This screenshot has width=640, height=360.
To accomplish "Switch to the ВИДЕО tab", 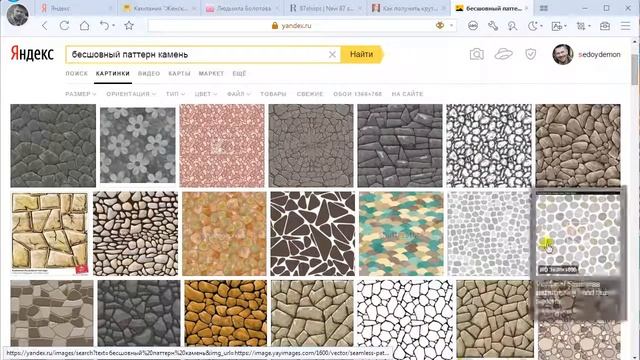I will [x=149, y=73].
